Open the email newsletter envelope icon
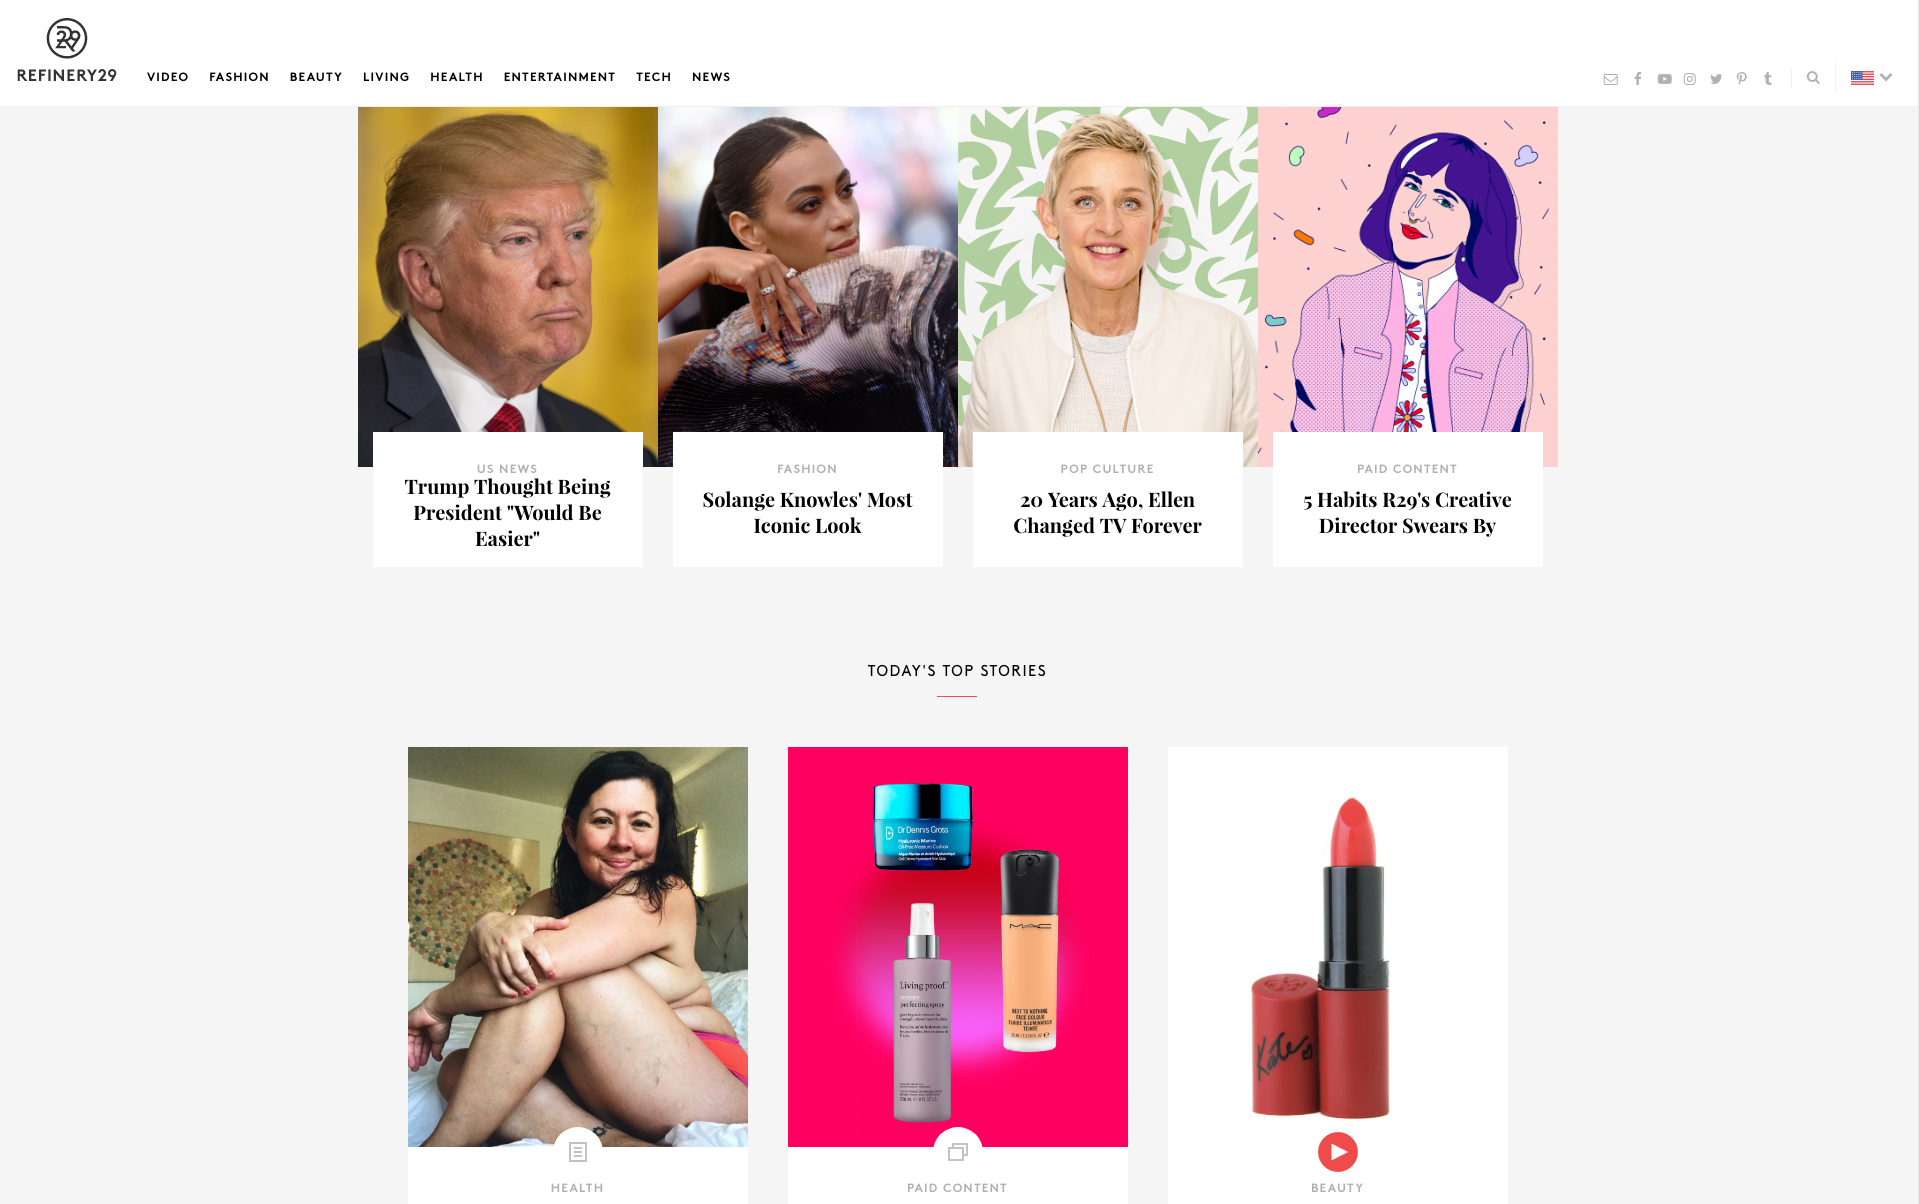This screenshot has width=1919, height=1204. (1610, 79)
